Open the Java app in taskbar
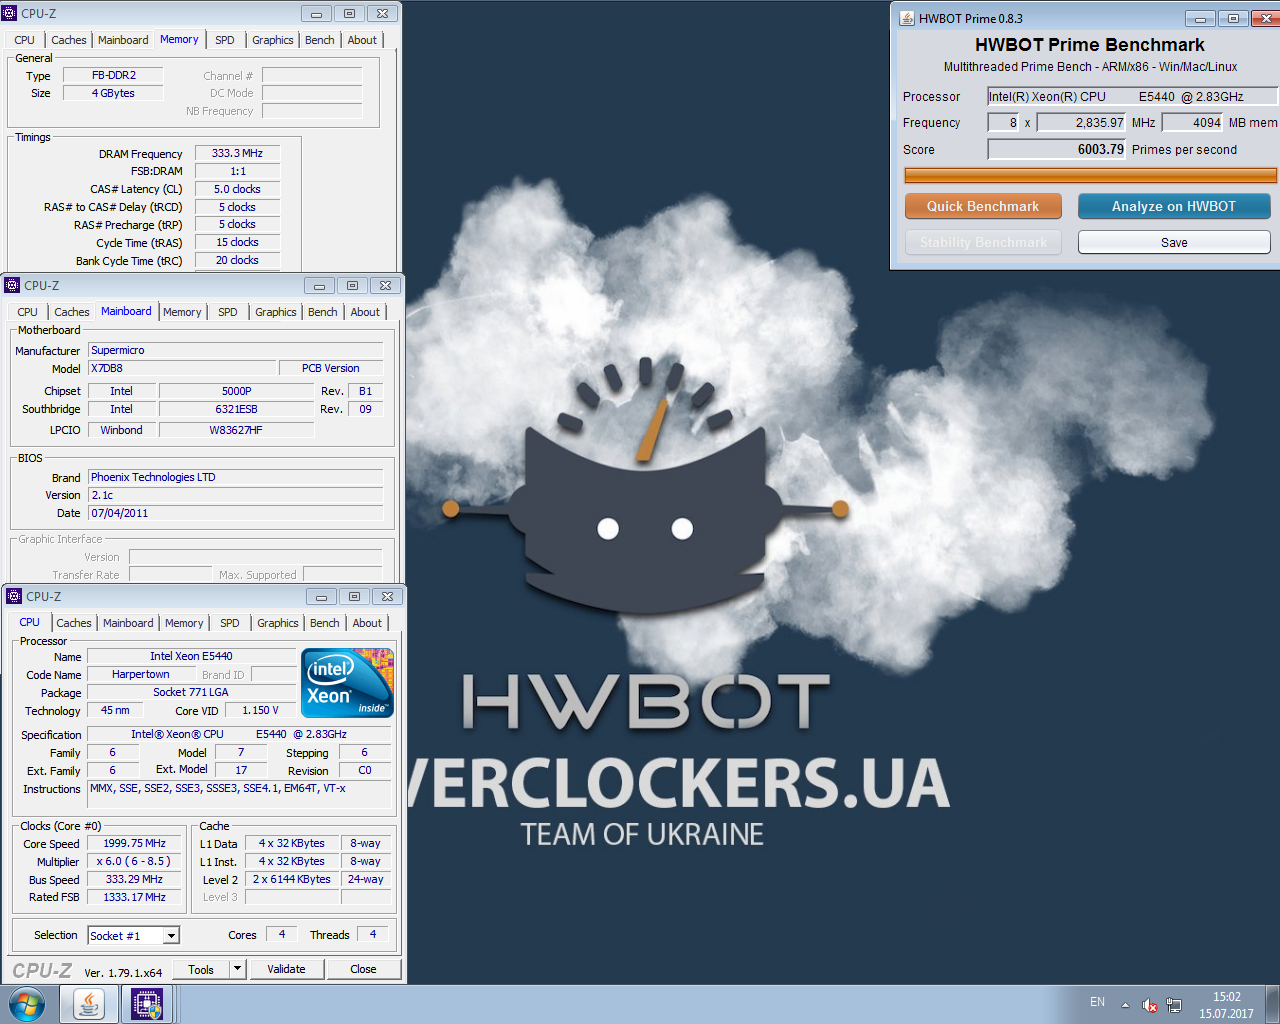 (88, 1004)
